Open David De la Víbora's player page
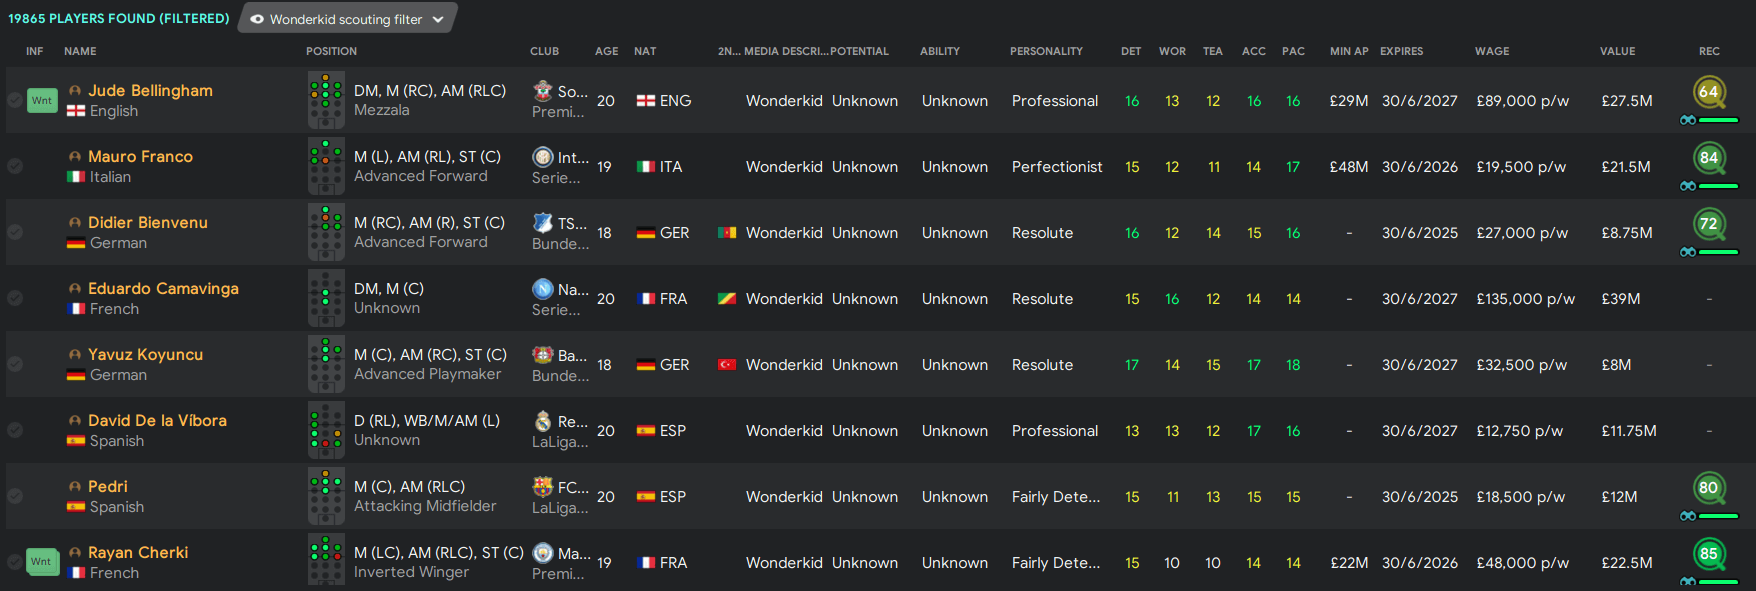The image size is (1756, 591). click(157, 420)
